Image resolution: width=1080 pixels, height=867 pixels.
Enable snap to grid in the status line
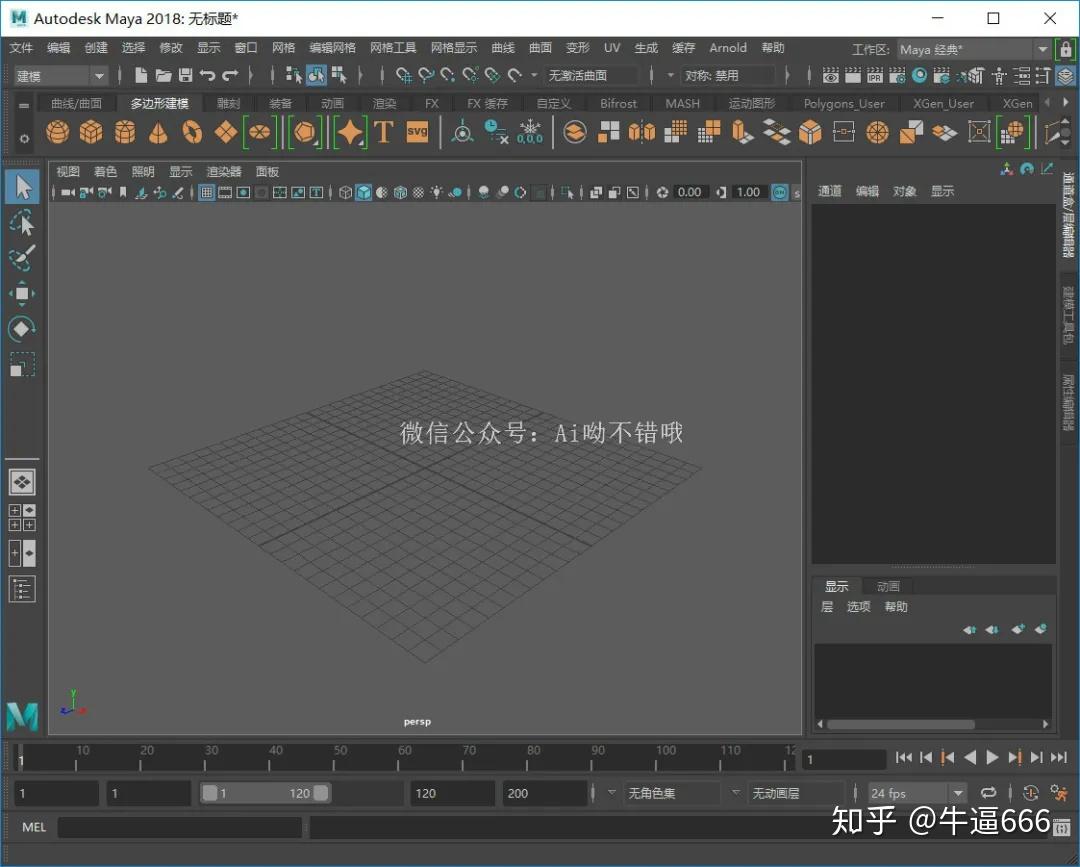point(402,74)
